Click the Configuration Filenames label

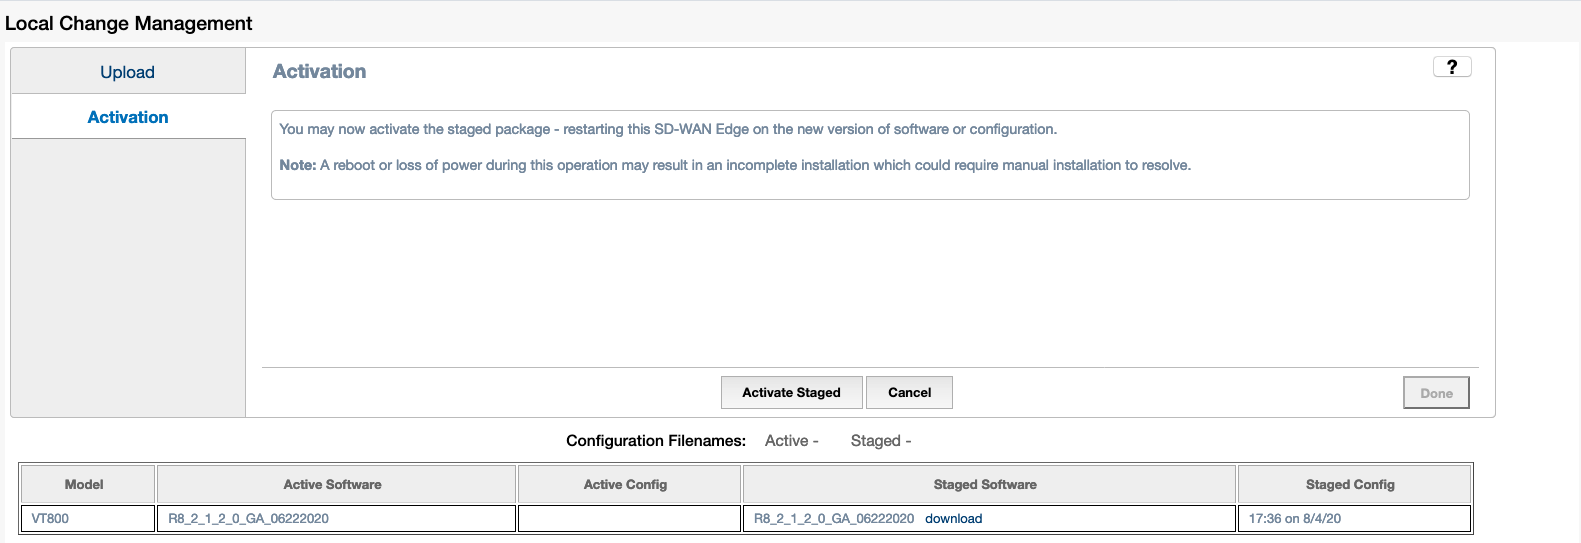(x=656, y=441)
